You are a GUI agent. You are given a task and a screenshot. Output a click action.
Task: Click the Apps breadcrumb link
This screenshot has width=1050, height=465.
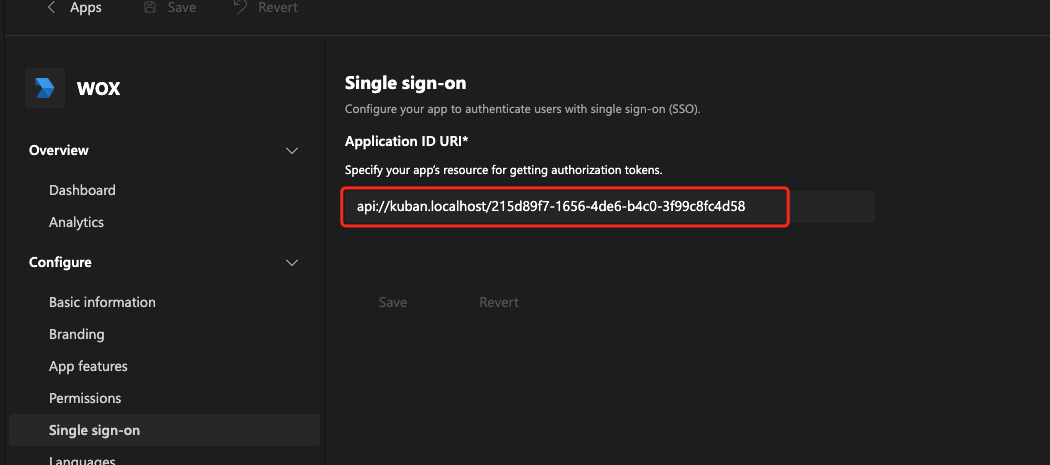point(85,8)
